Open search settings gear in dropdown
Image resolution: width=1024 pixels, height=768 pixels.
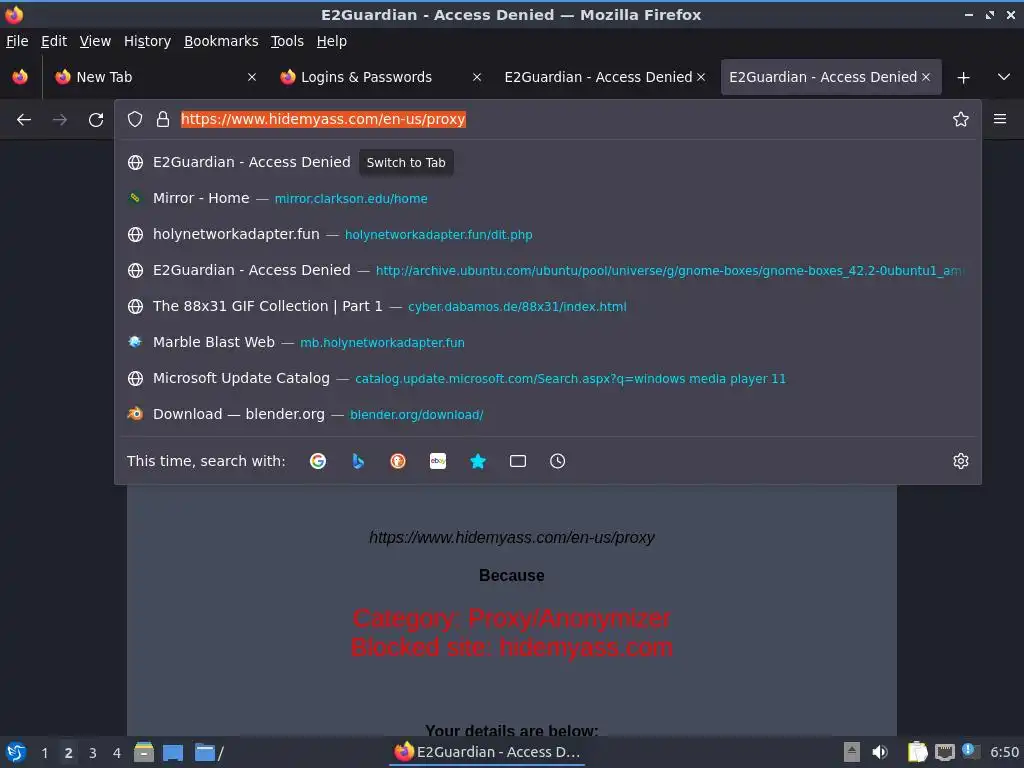click(960, 461)
